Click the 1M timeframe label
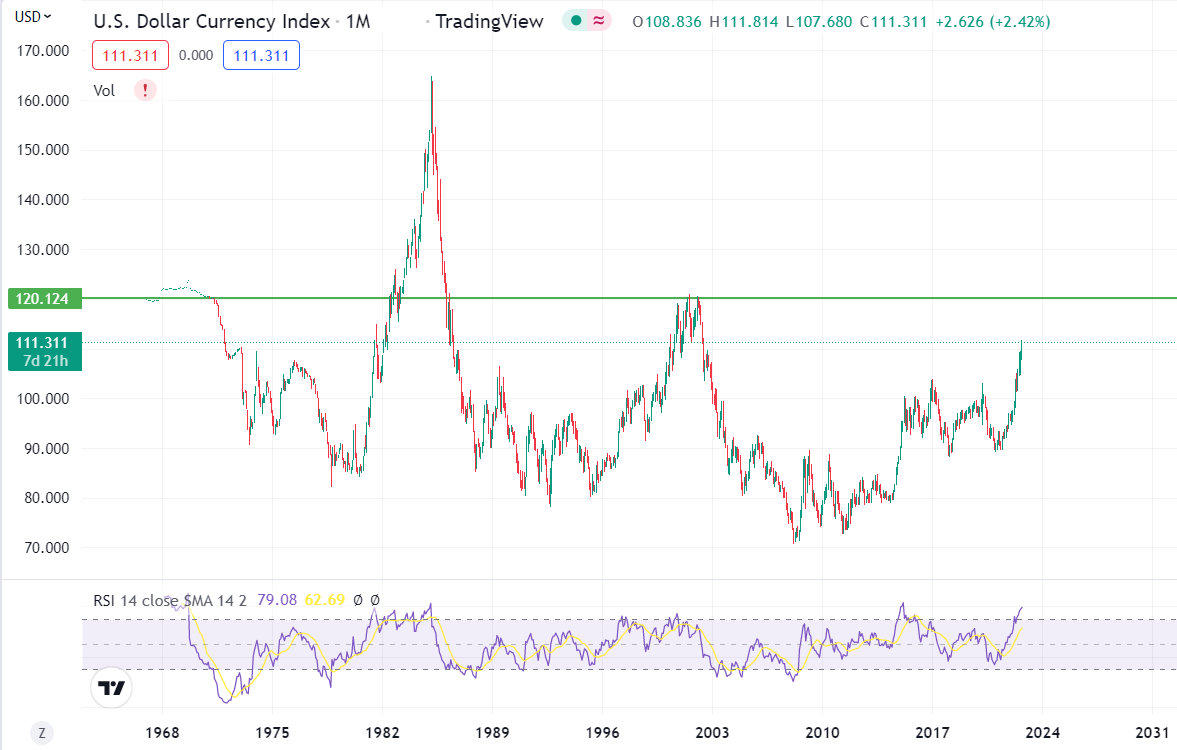This screenshot has width=1177, height=750. click(358, 22)
